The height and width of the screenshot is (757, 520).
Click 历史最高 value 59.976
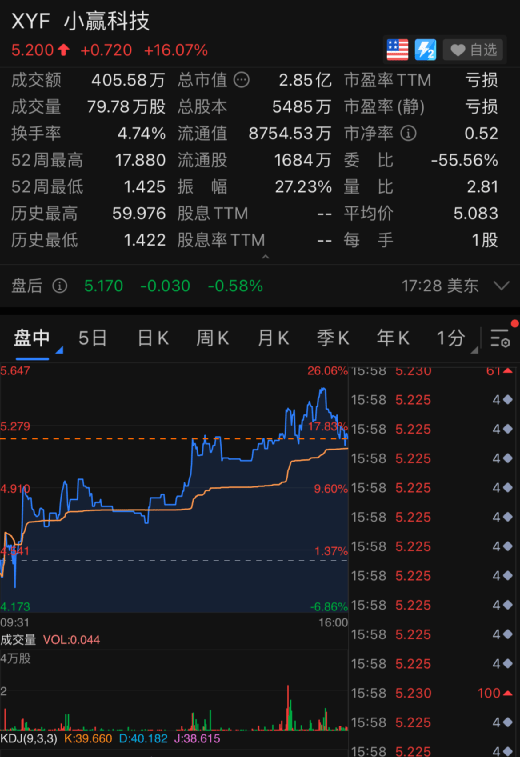tap(139, 213)
